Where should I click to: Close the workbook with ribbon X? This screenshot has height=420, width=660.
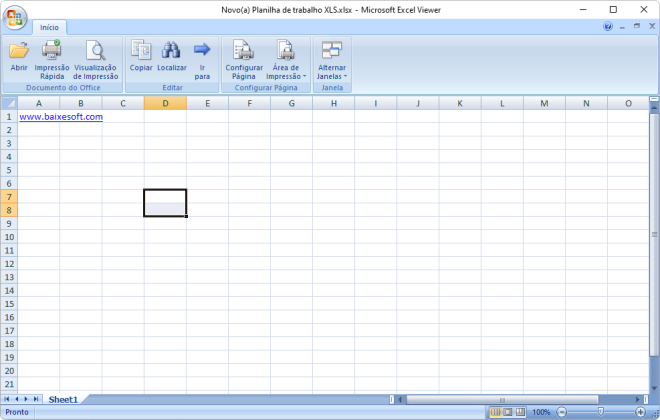click(x=652, y=26)
